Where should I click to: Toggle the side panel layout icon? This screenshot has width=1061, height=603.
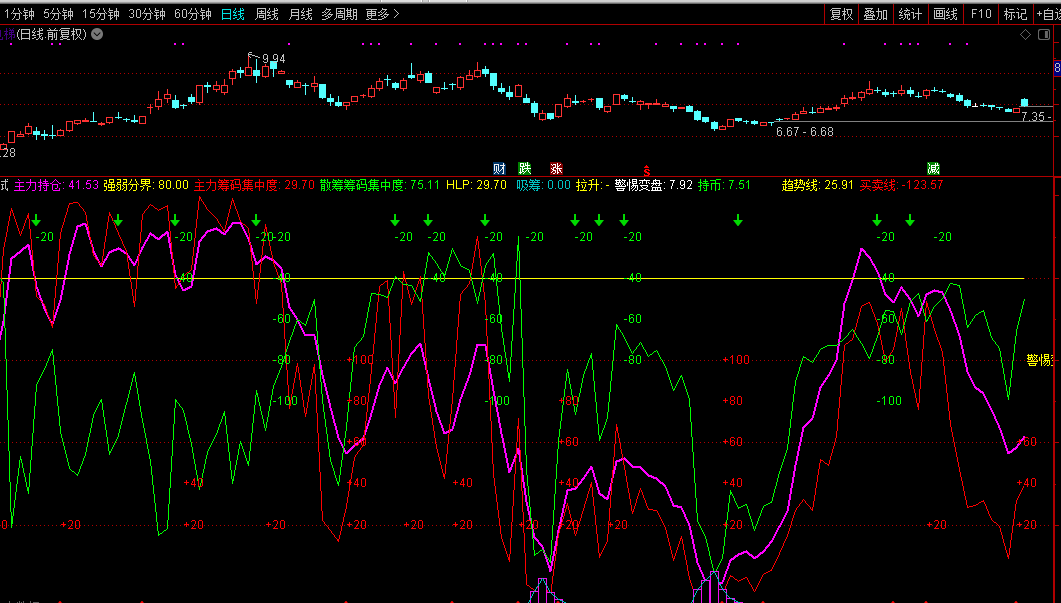pyautogui.click(x=1041, y=34)
